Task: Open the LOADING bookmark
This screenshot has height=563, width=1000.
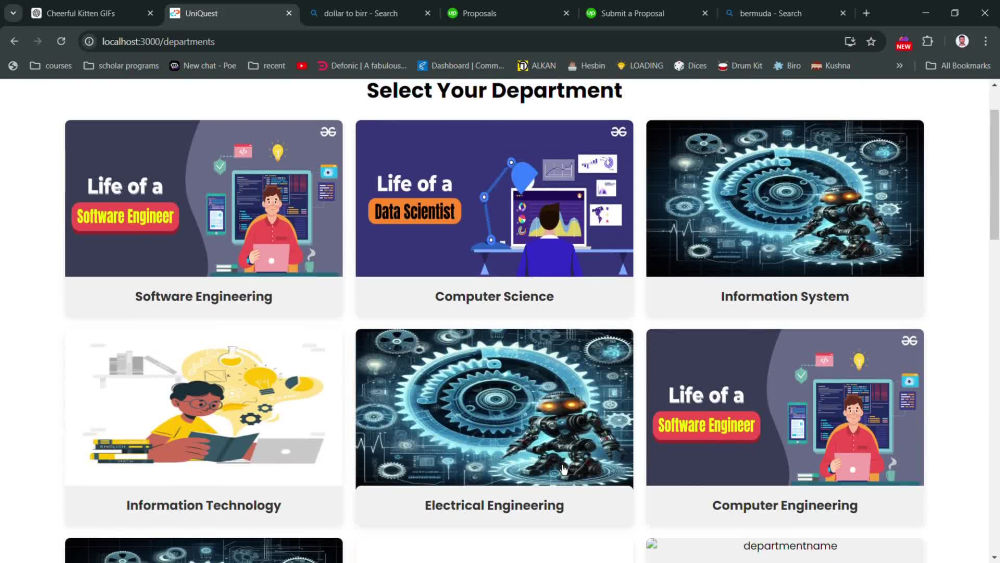Action: point(640,66)
